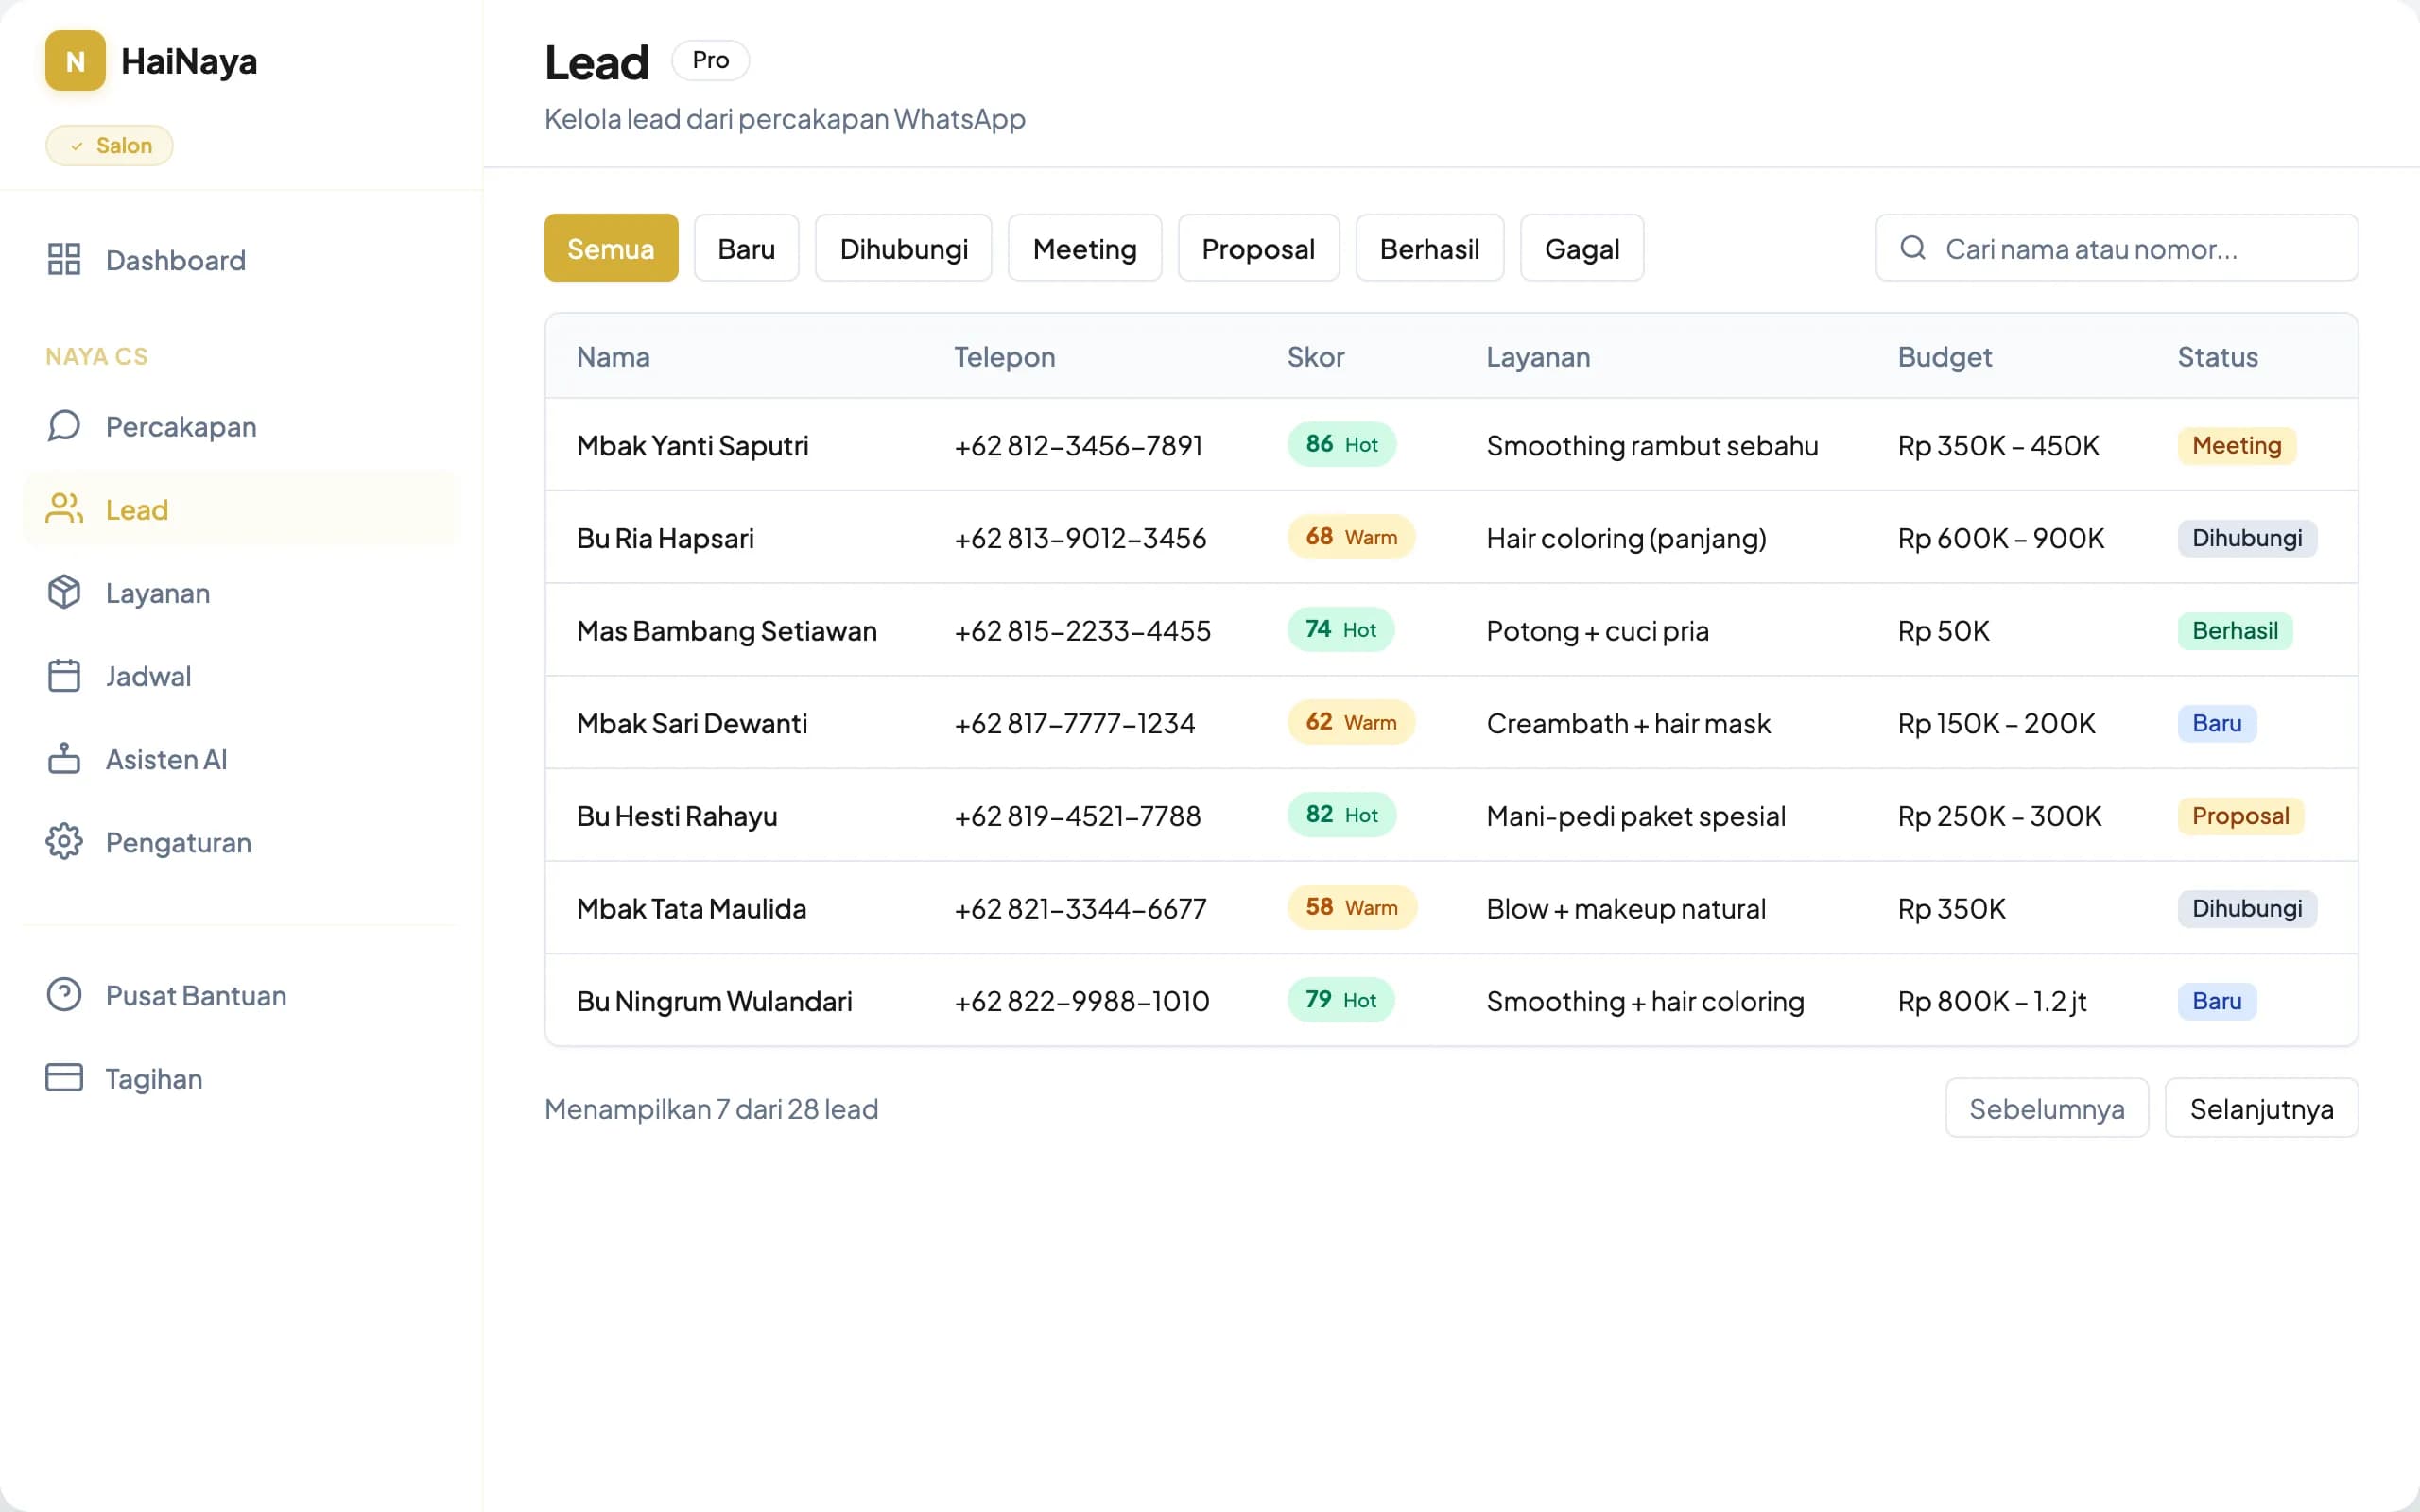Select the Semua filter tab
The image size is (2420, 1512).
click(x=611, y=248)
